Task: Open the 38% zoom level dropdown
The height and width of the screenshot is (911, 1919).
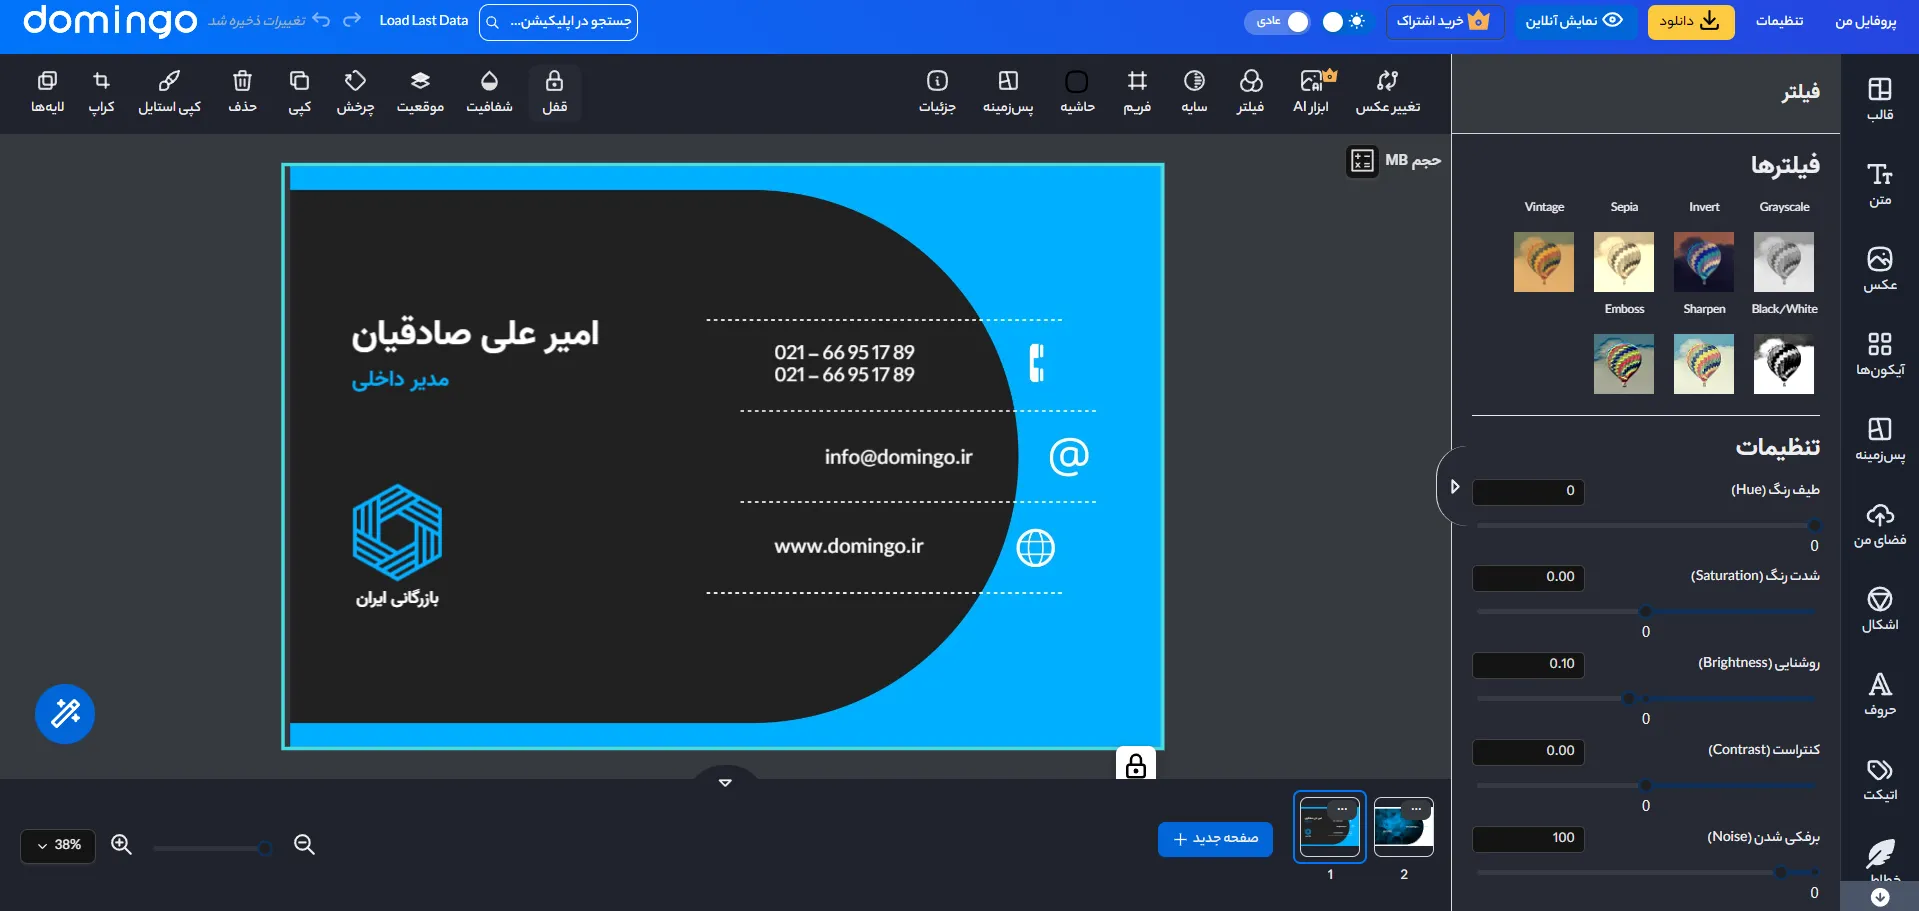Action: coord(58,845)
